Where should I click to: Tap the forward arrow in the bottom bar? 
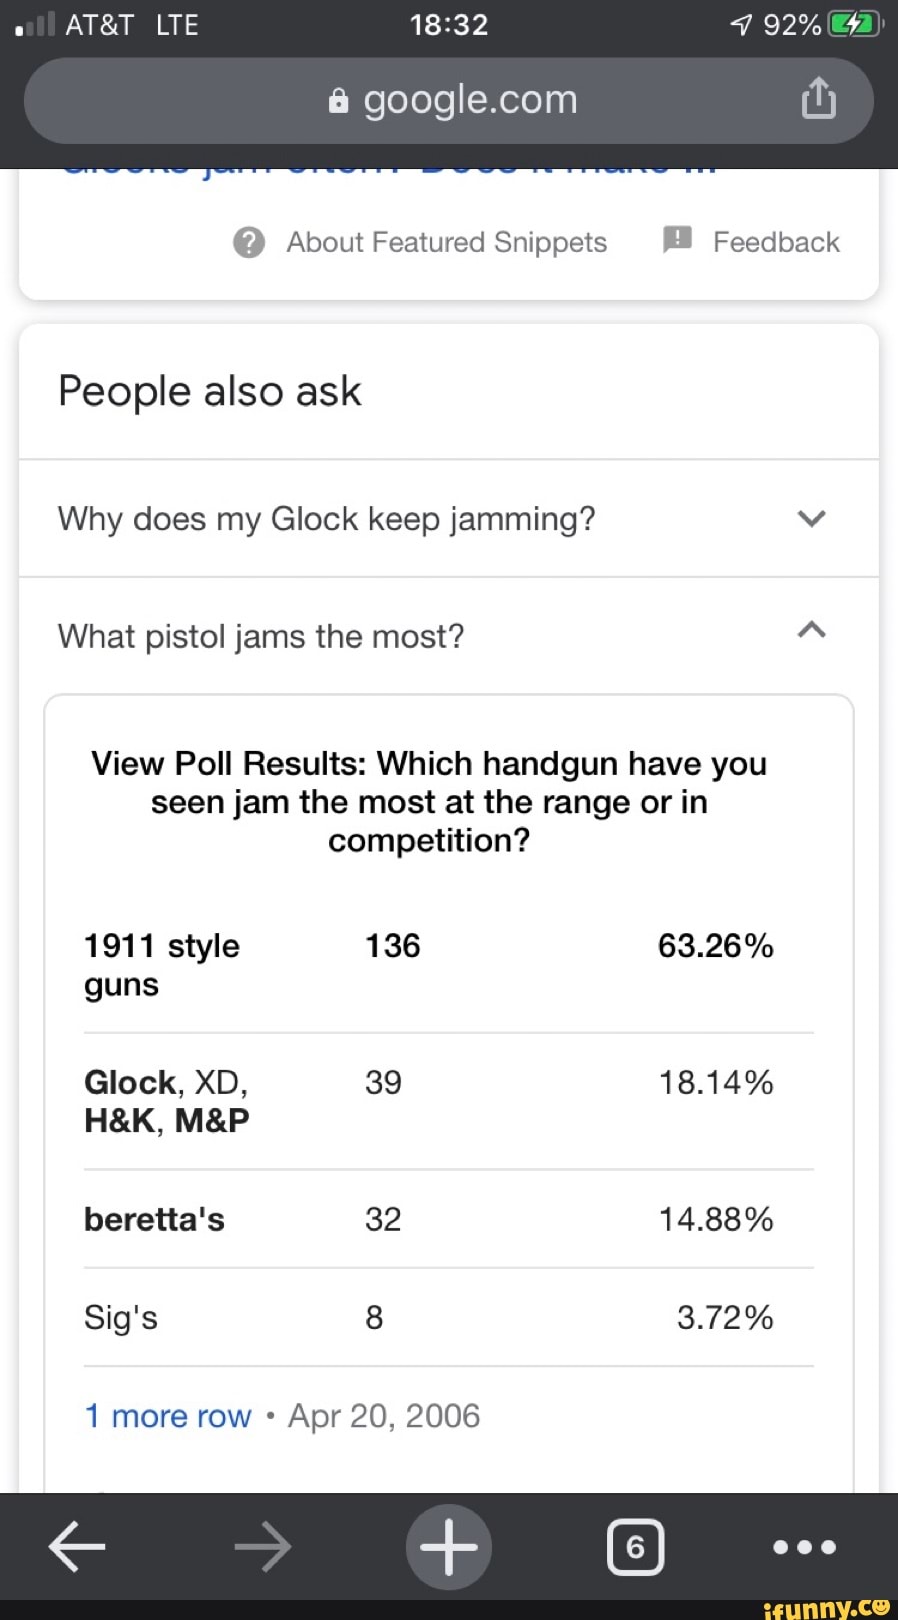(x=262, y=1547)
